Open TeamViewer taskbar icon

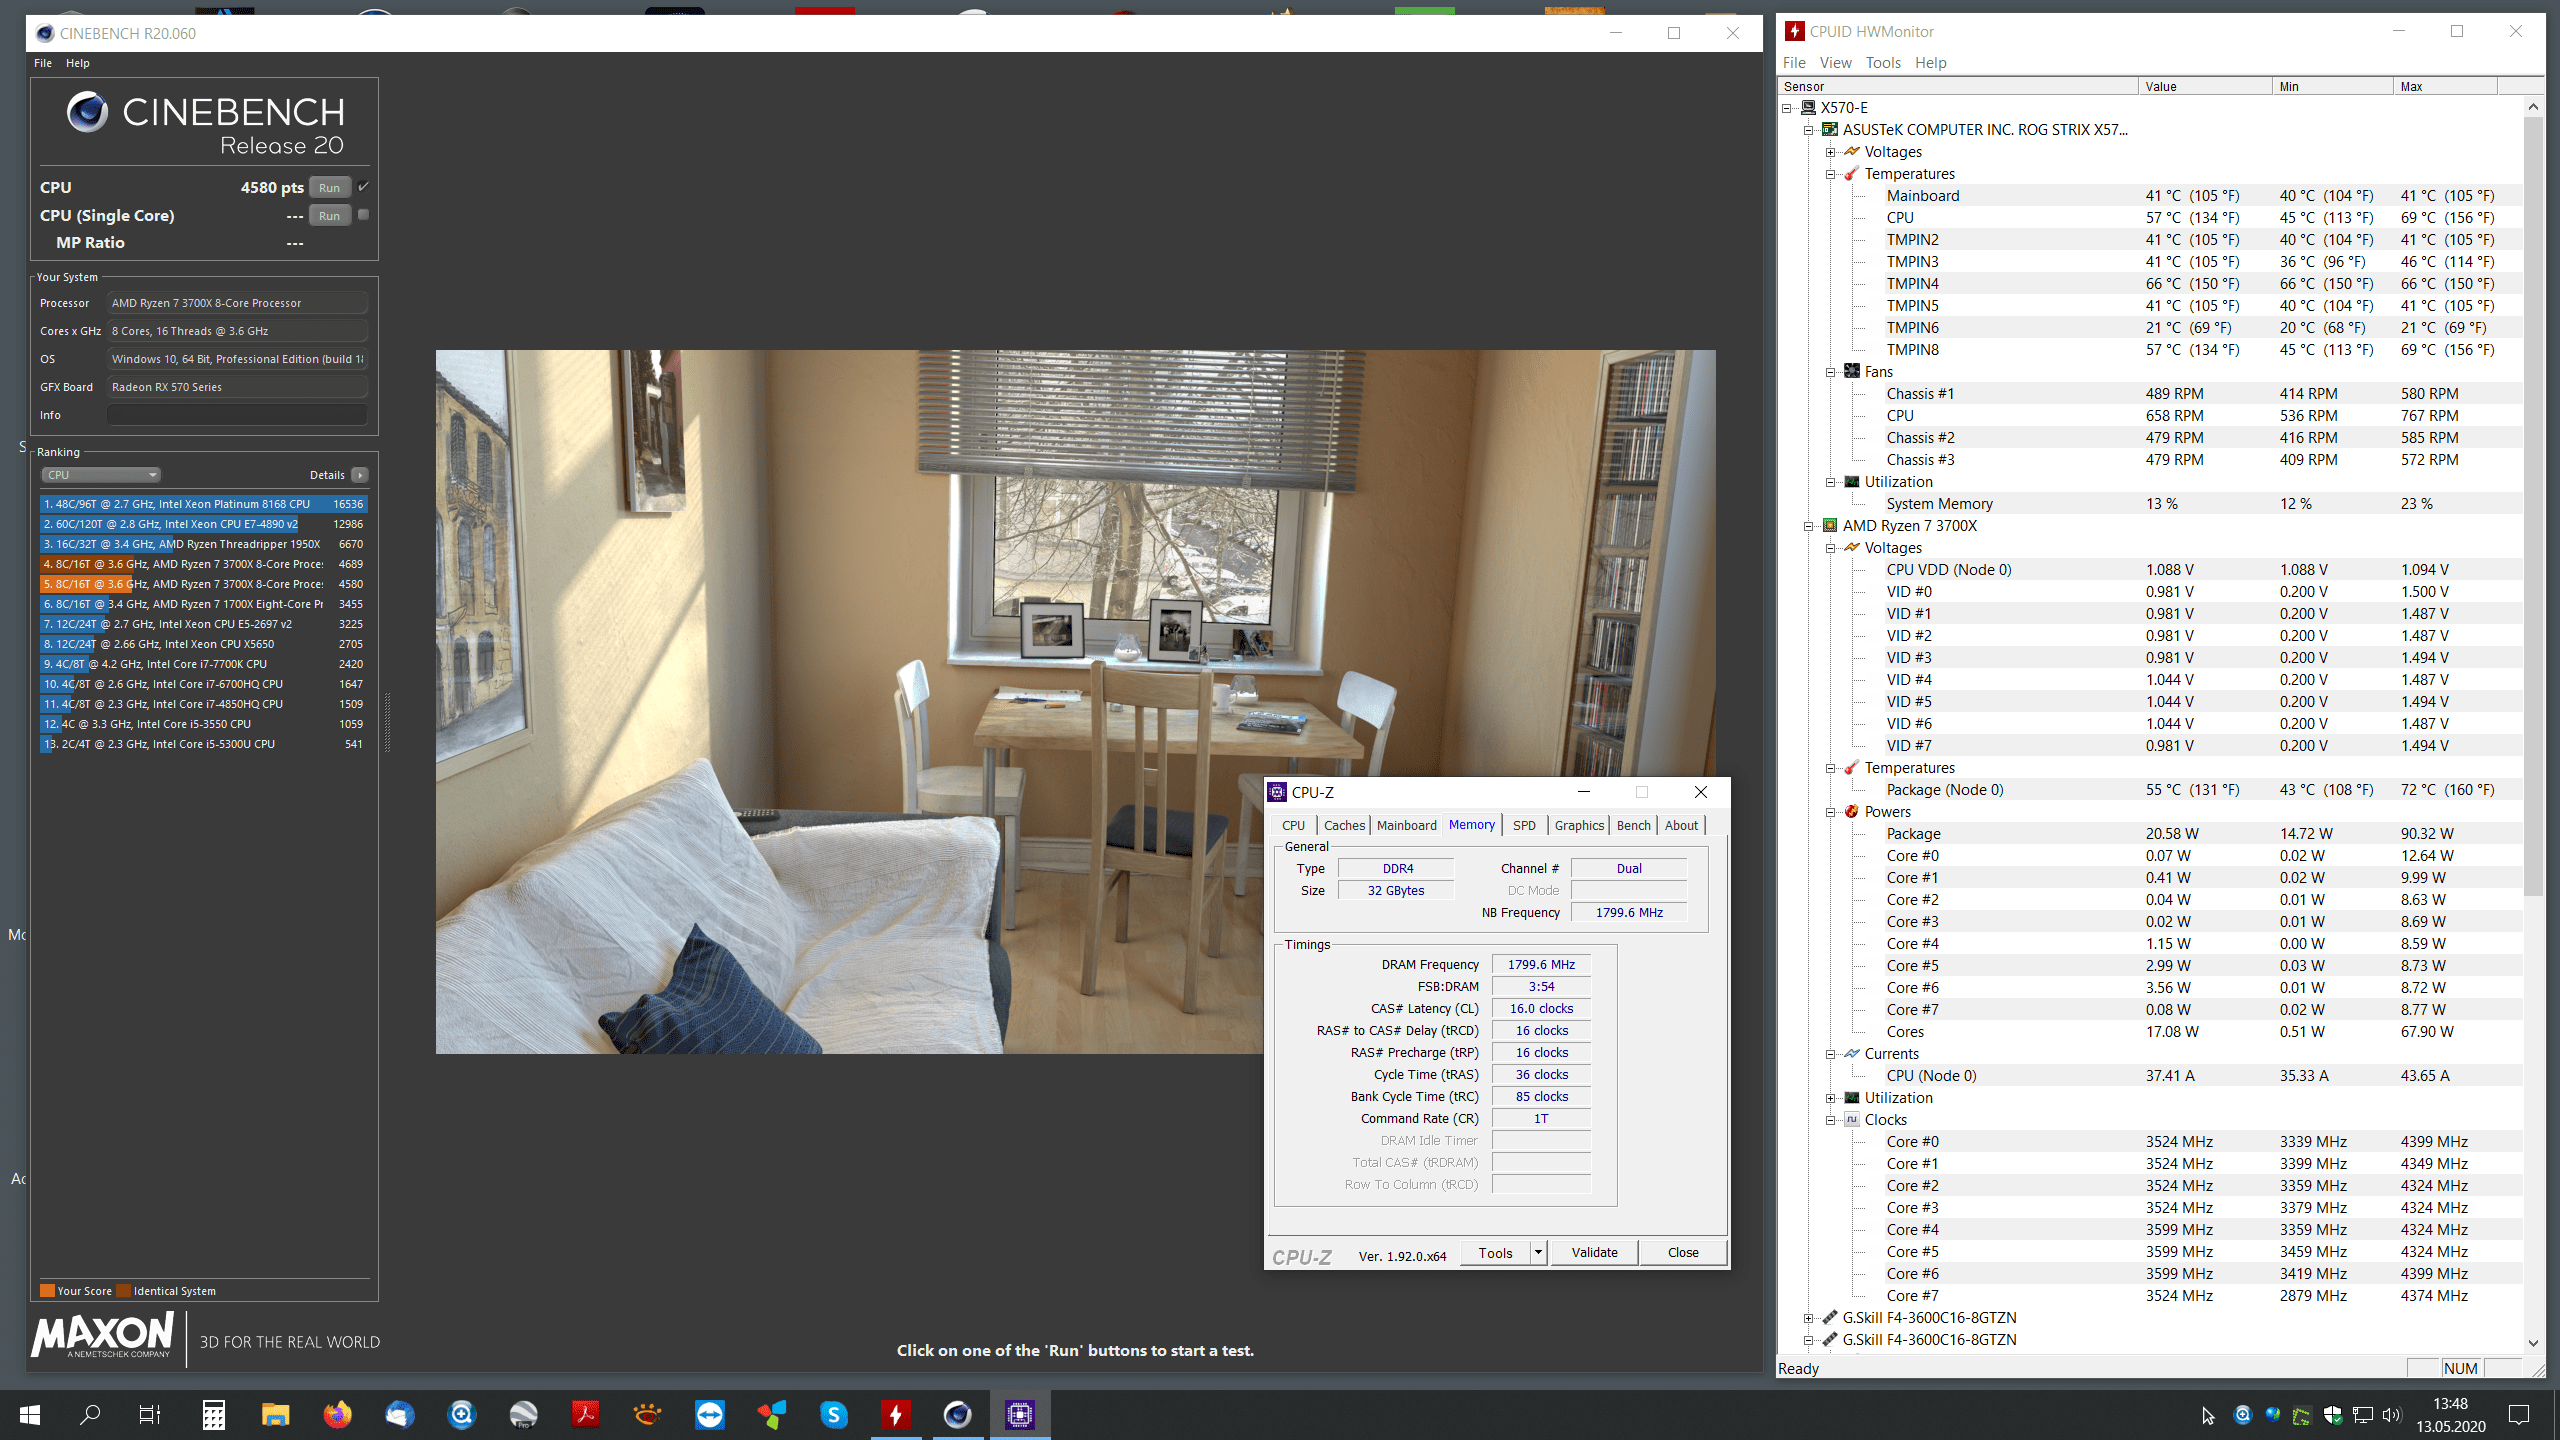tap(709, 1414)
